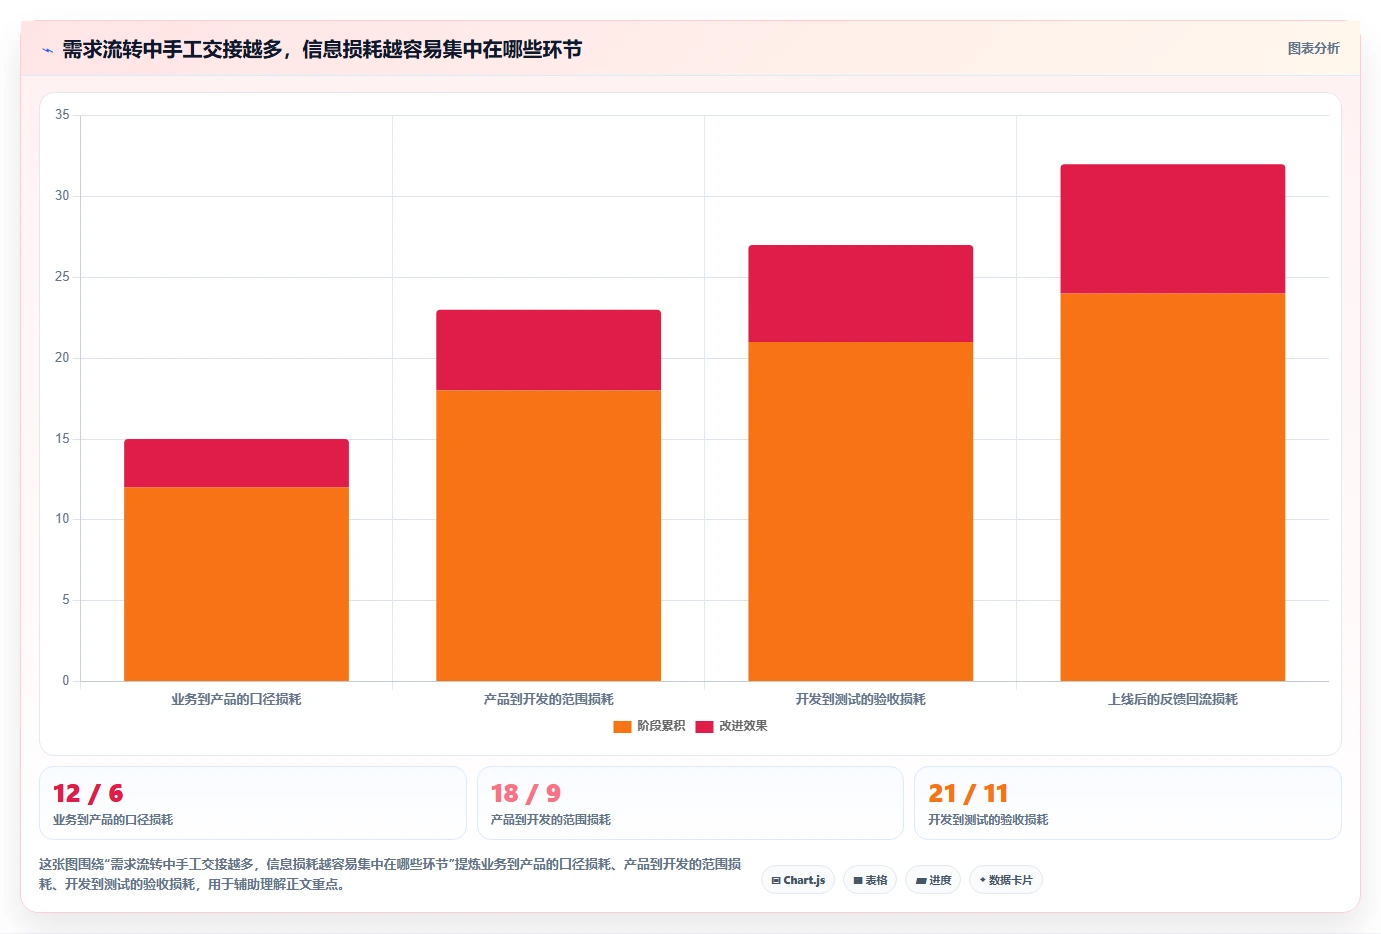Select the 数据卡片 tag chip
This screenshot has height=934, width=1381.
1006,880
